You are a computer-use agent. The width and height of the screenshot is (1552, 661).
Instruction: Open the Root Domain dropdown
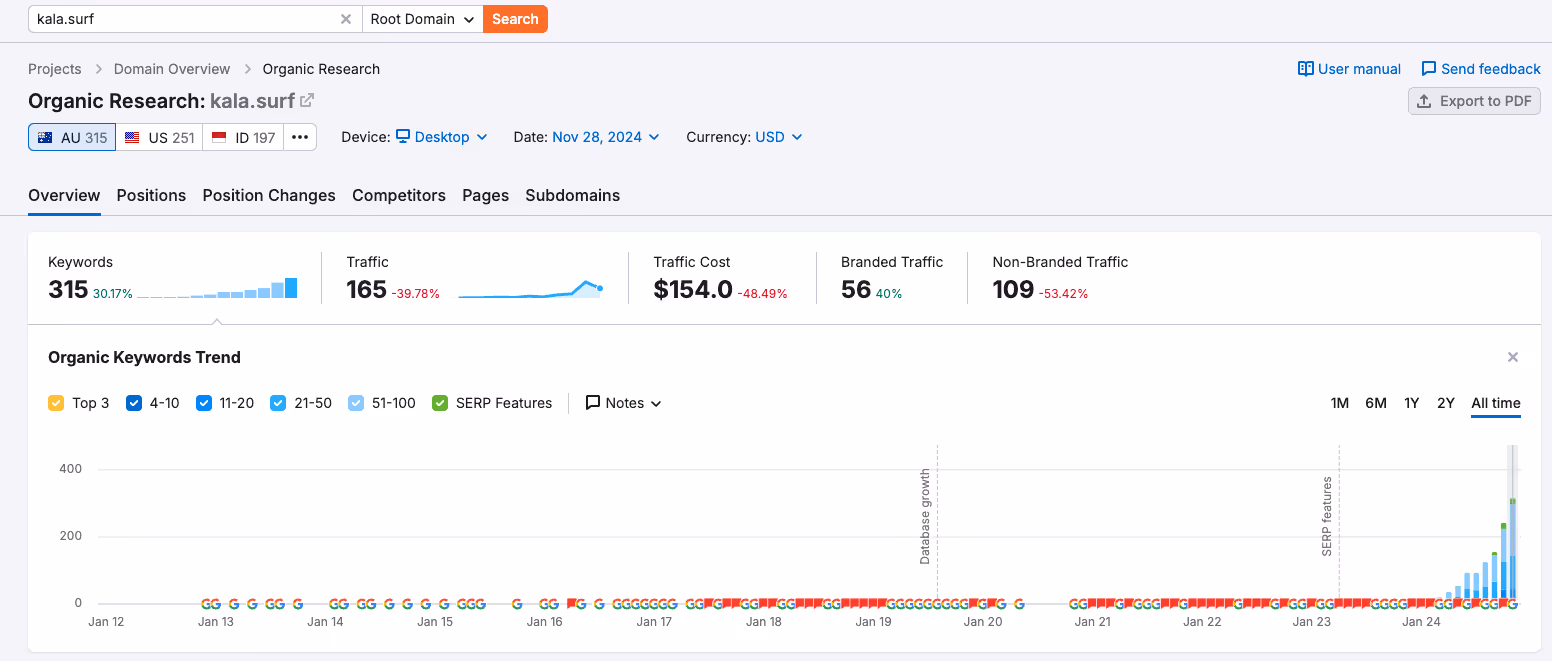tap(422, 19)
